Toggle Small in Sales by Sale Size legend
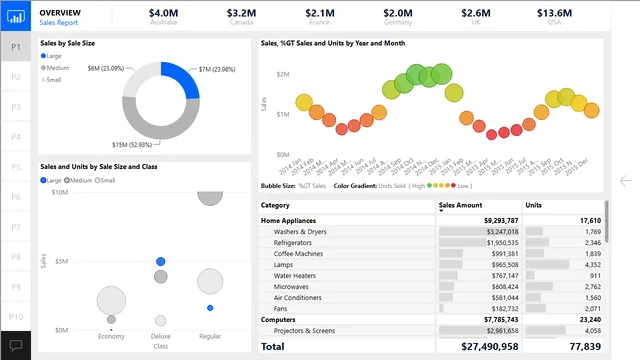This screenshot has width=640, height=360. [51, 80]
